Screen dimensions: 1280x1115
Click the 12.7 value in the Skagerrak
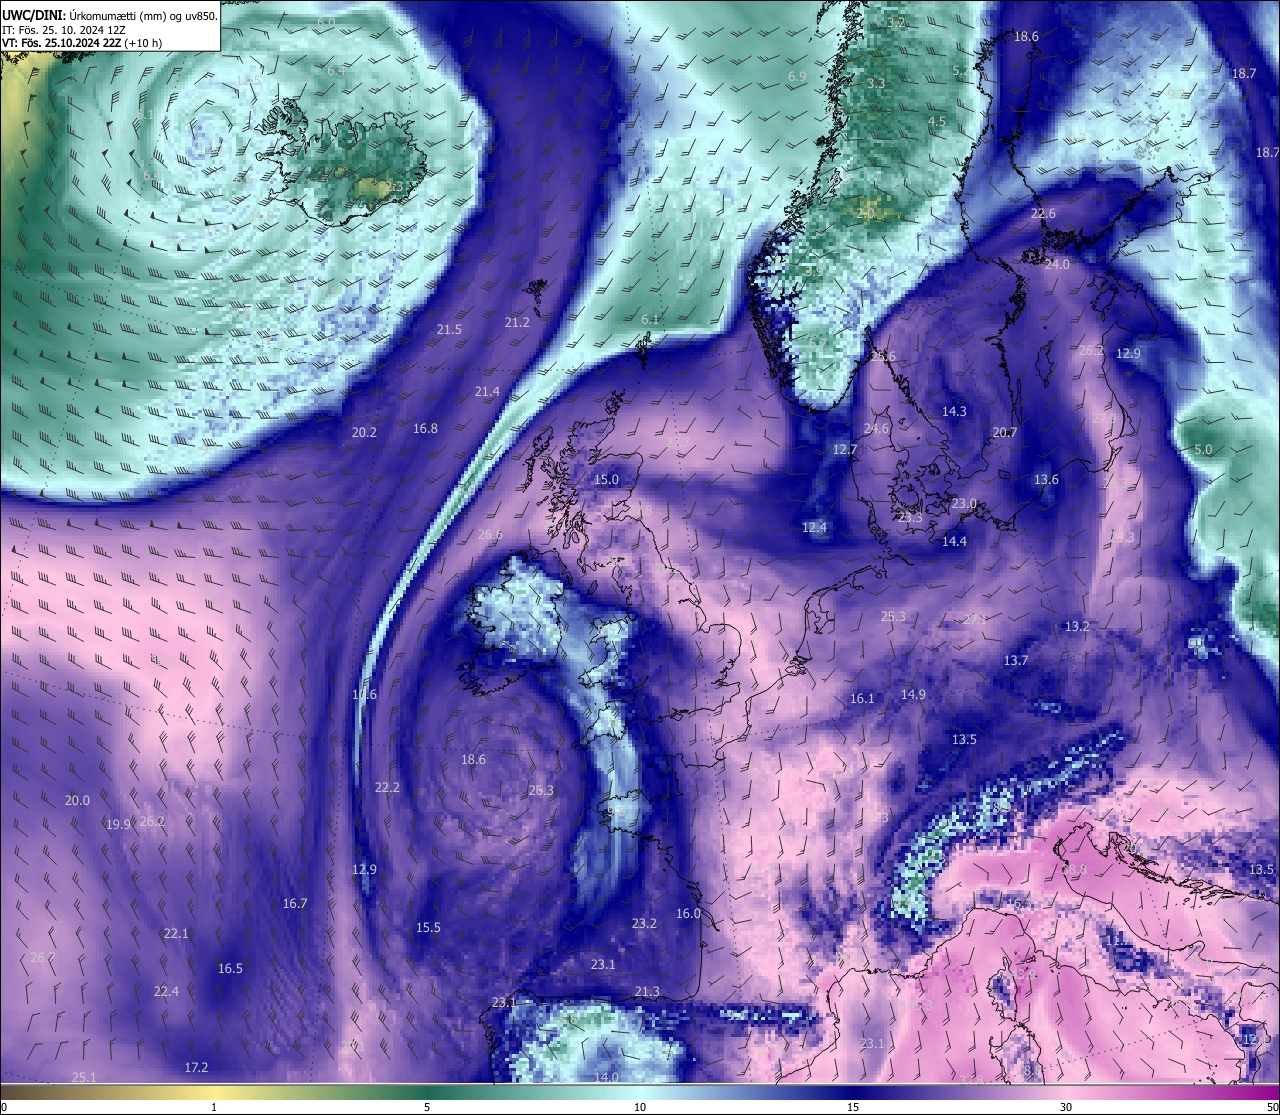tap(845, 450)
